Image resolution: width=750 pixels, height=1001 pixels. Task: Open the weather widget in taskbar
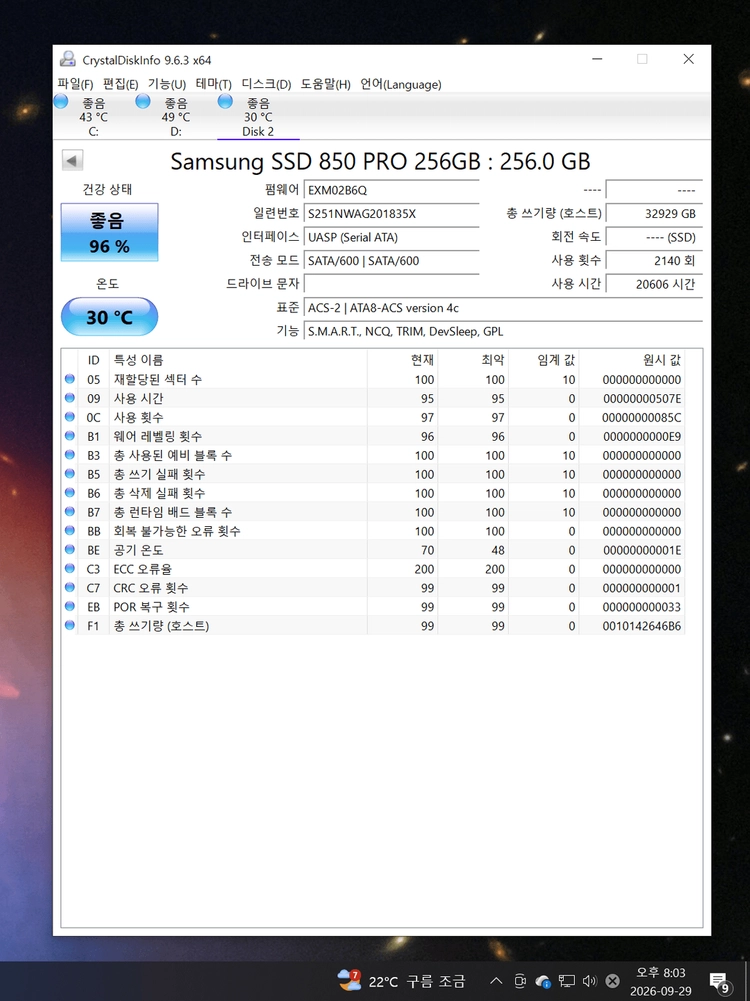click(x=402, y=981)
